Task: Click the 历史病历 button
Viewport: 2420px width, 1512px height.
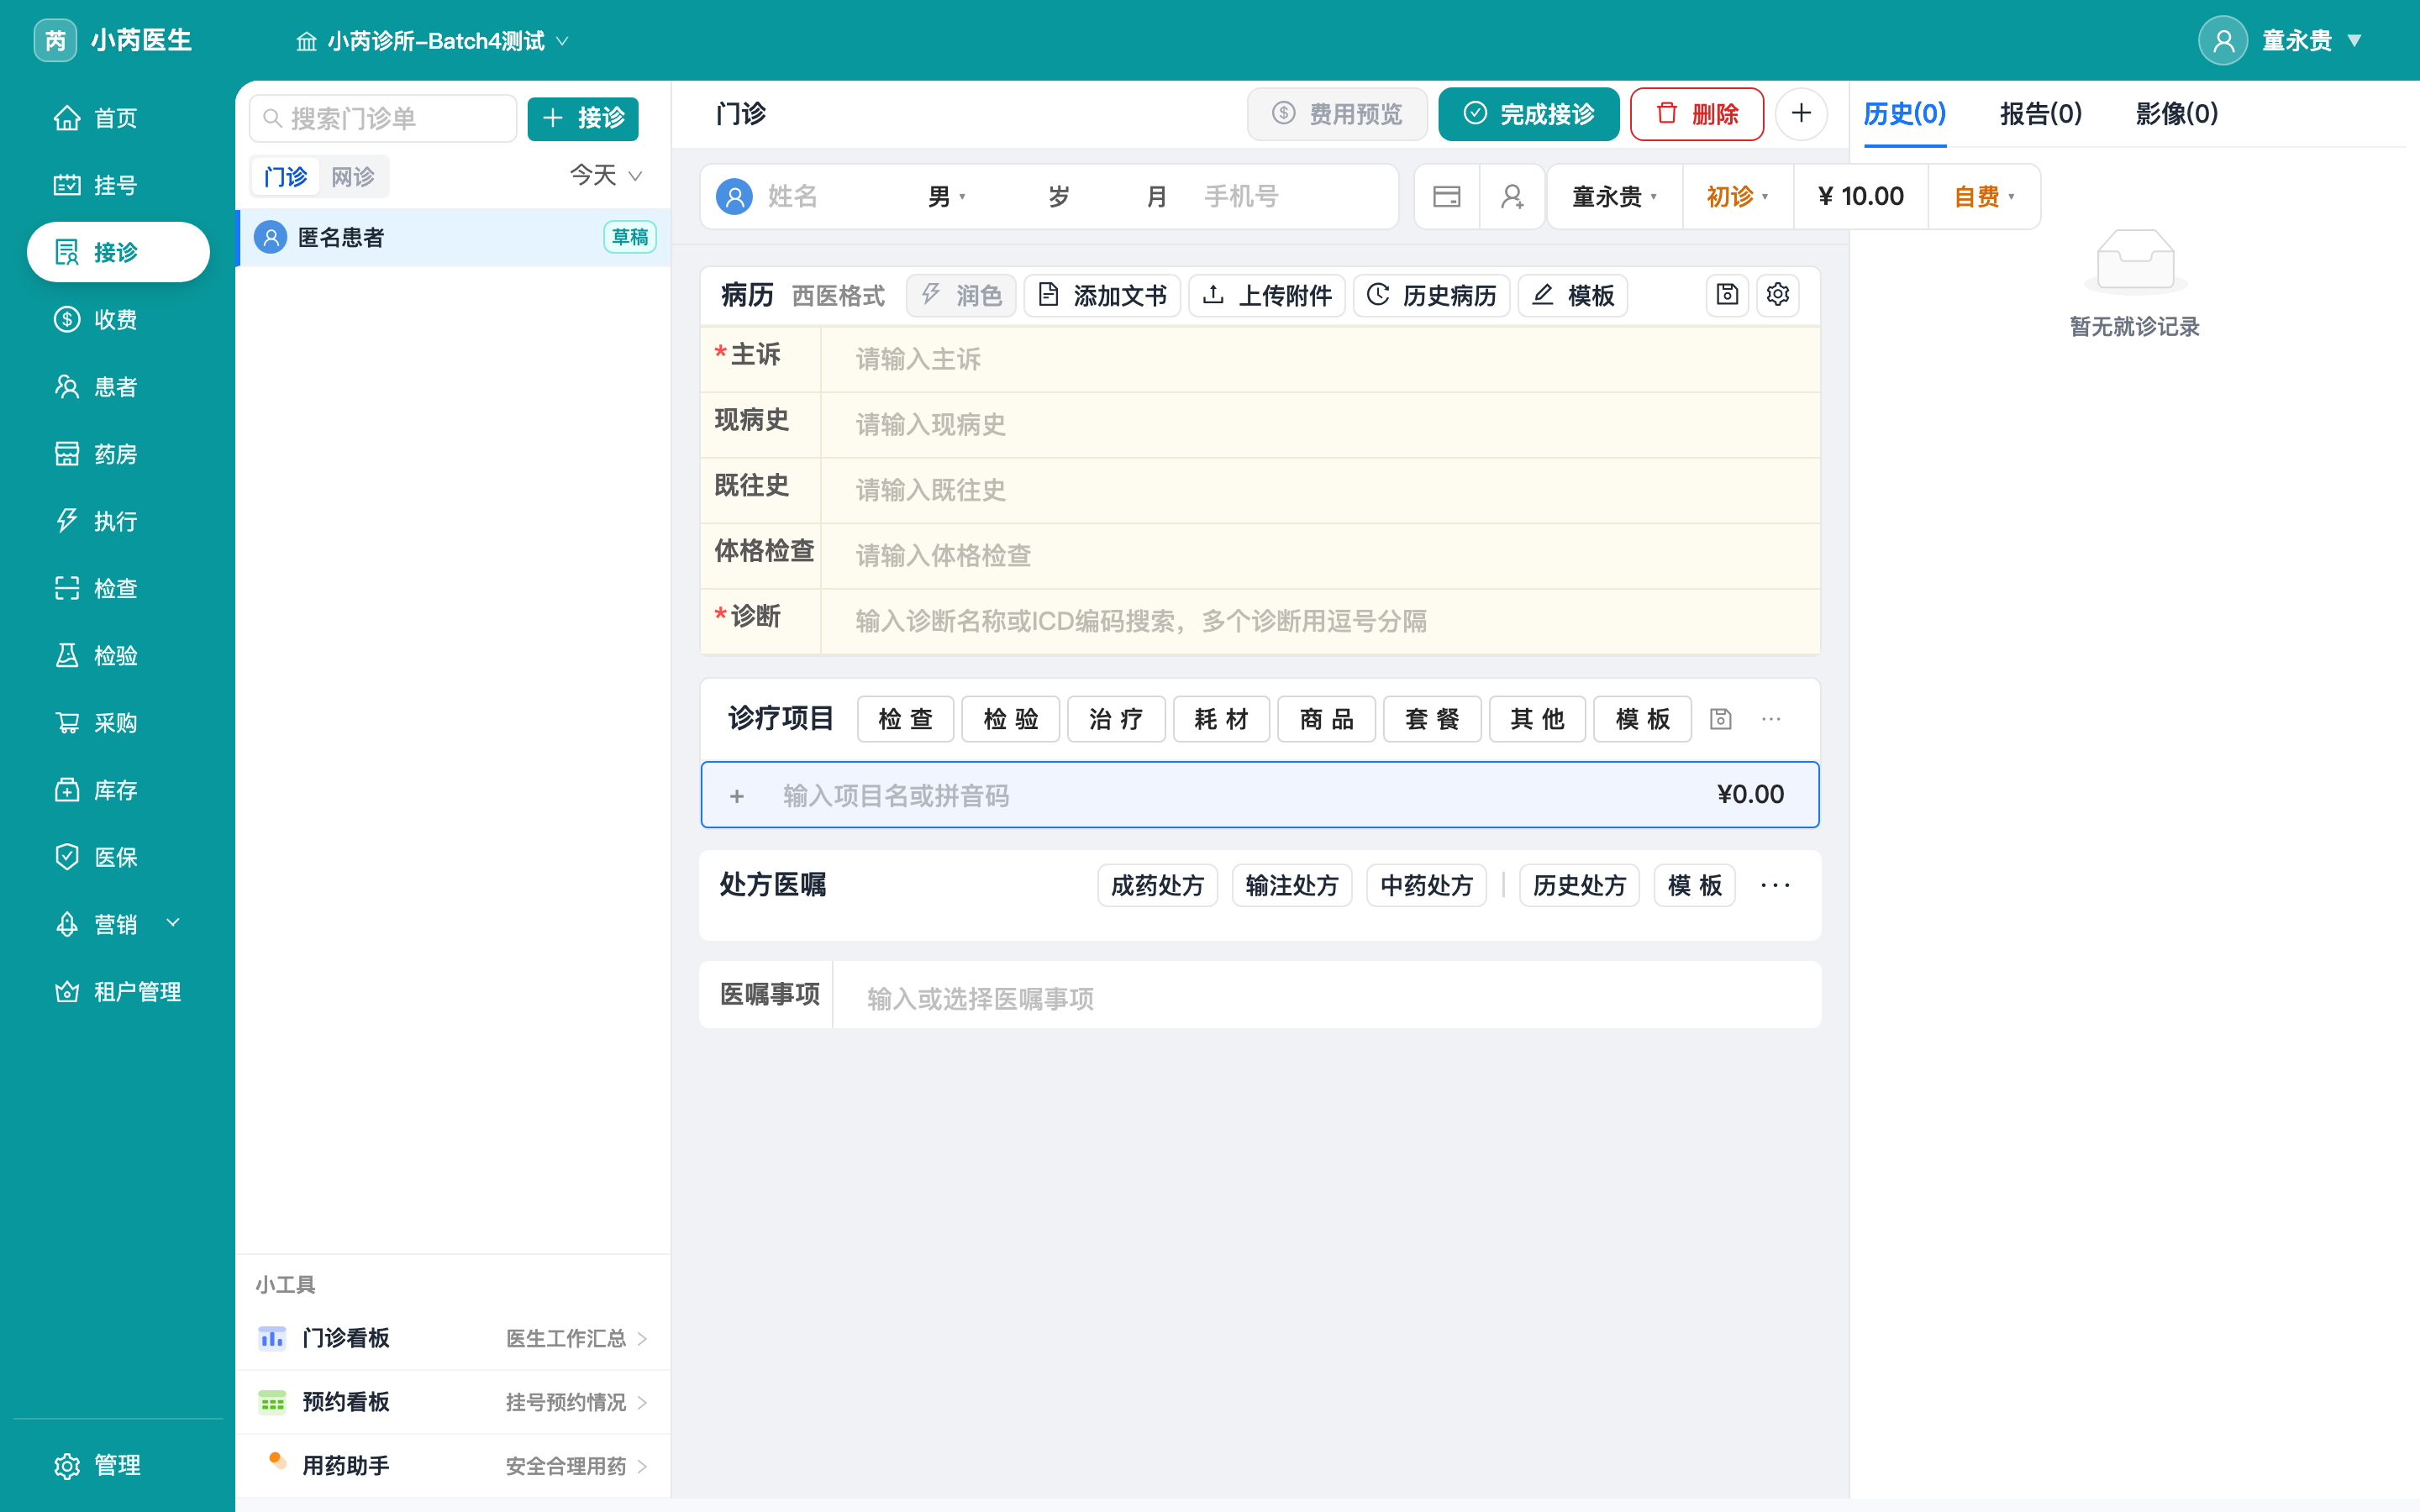Action: coord(1432,296)
